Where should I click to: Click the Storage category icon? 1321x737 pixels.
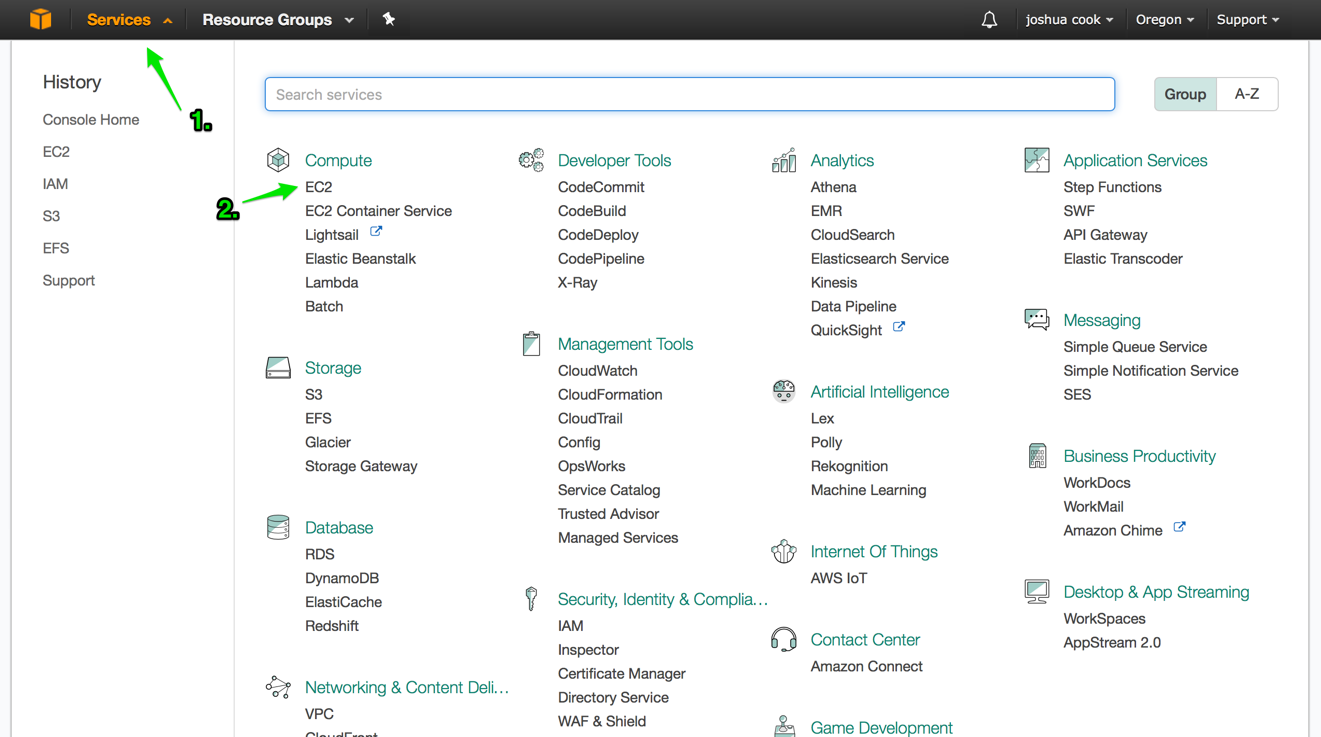tap(278, 367)
